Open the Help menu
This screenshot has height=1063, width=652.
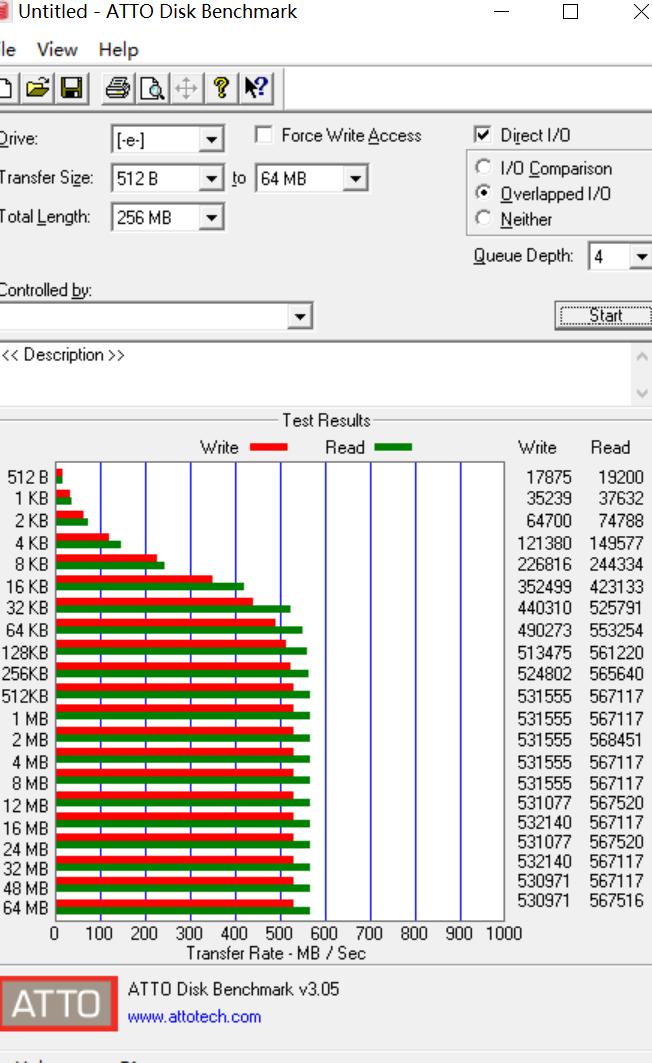click(x=119, y=49)
